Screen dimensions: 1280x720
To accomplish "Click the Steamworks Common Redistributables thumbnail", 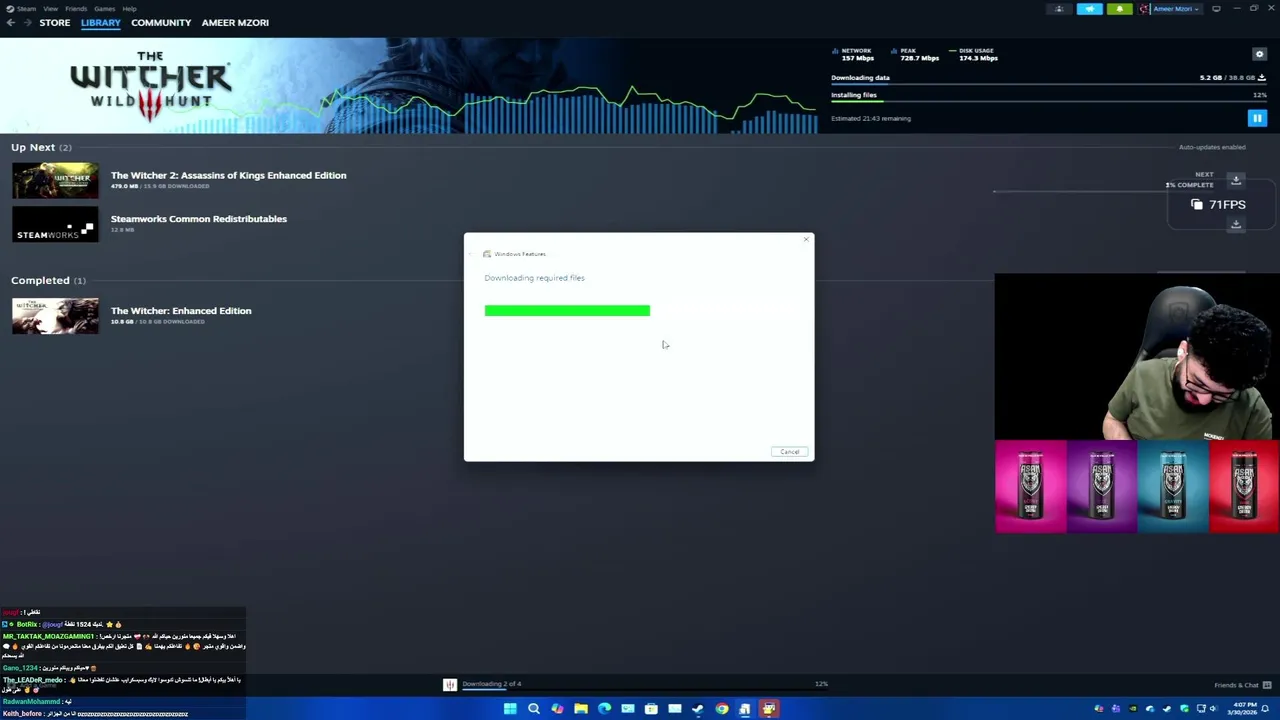I will pos(55,224).
